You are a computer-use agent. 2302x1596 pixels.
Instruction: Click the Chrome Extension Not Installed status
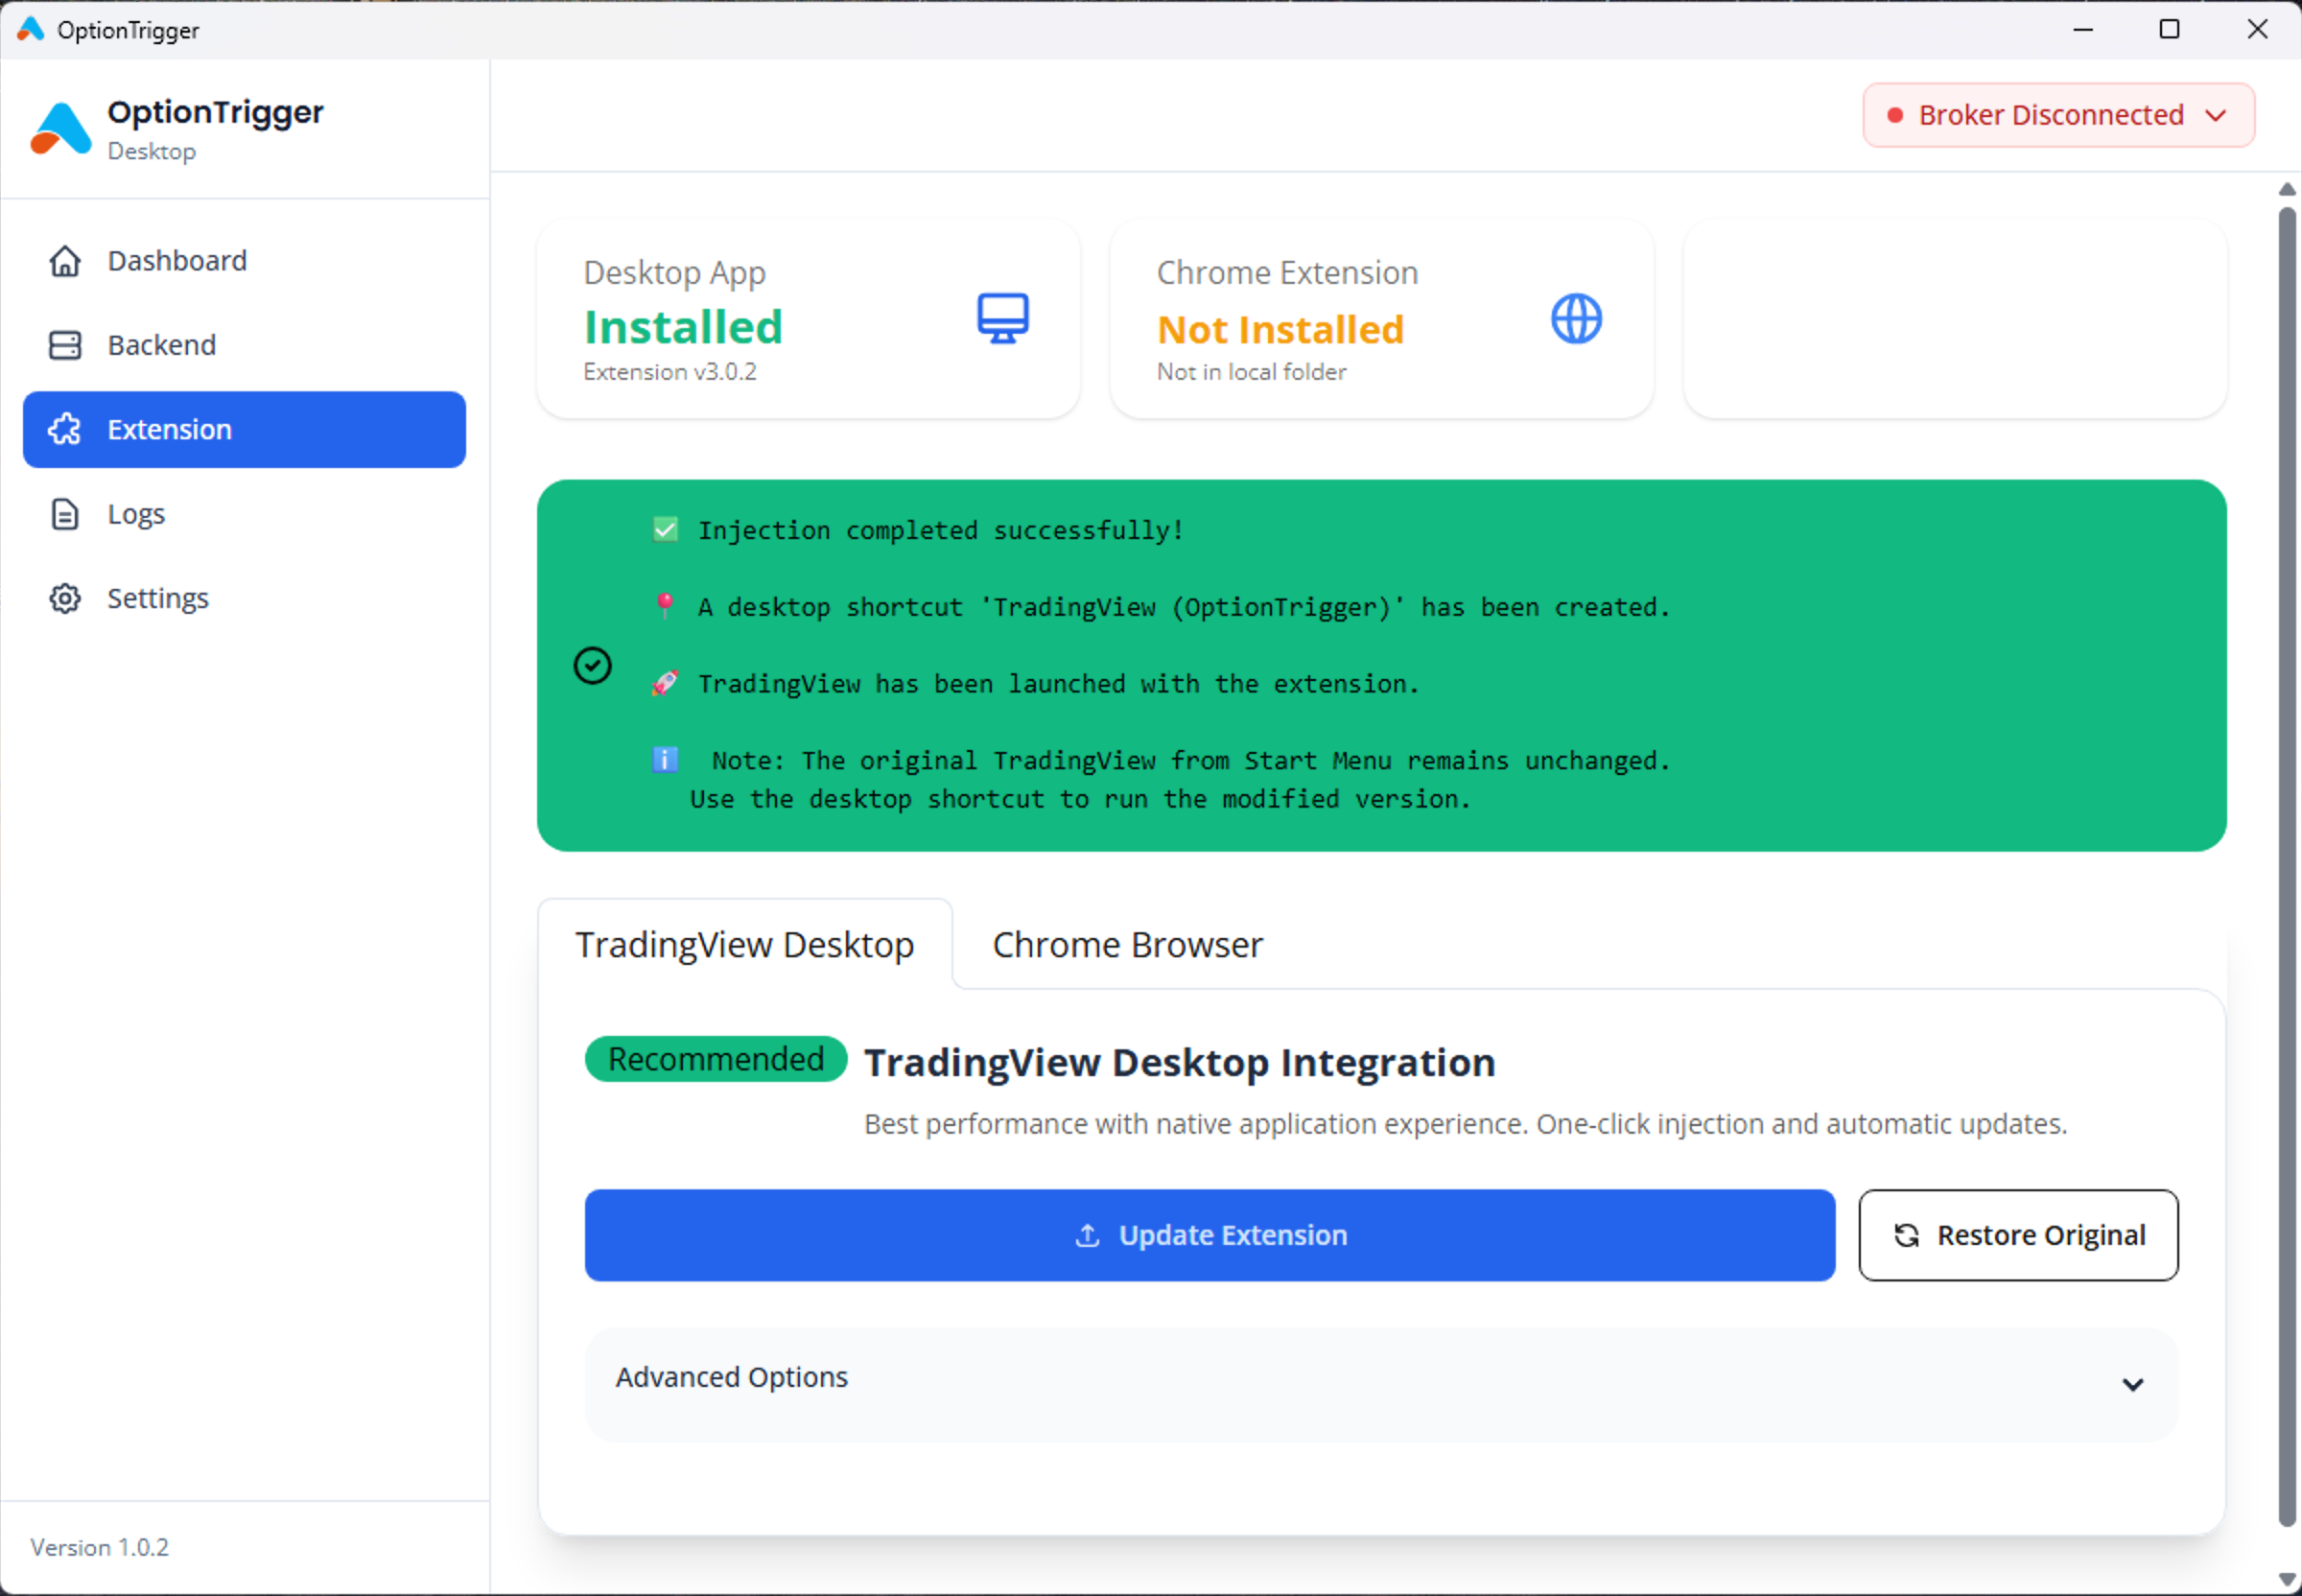coord(1280,330)
